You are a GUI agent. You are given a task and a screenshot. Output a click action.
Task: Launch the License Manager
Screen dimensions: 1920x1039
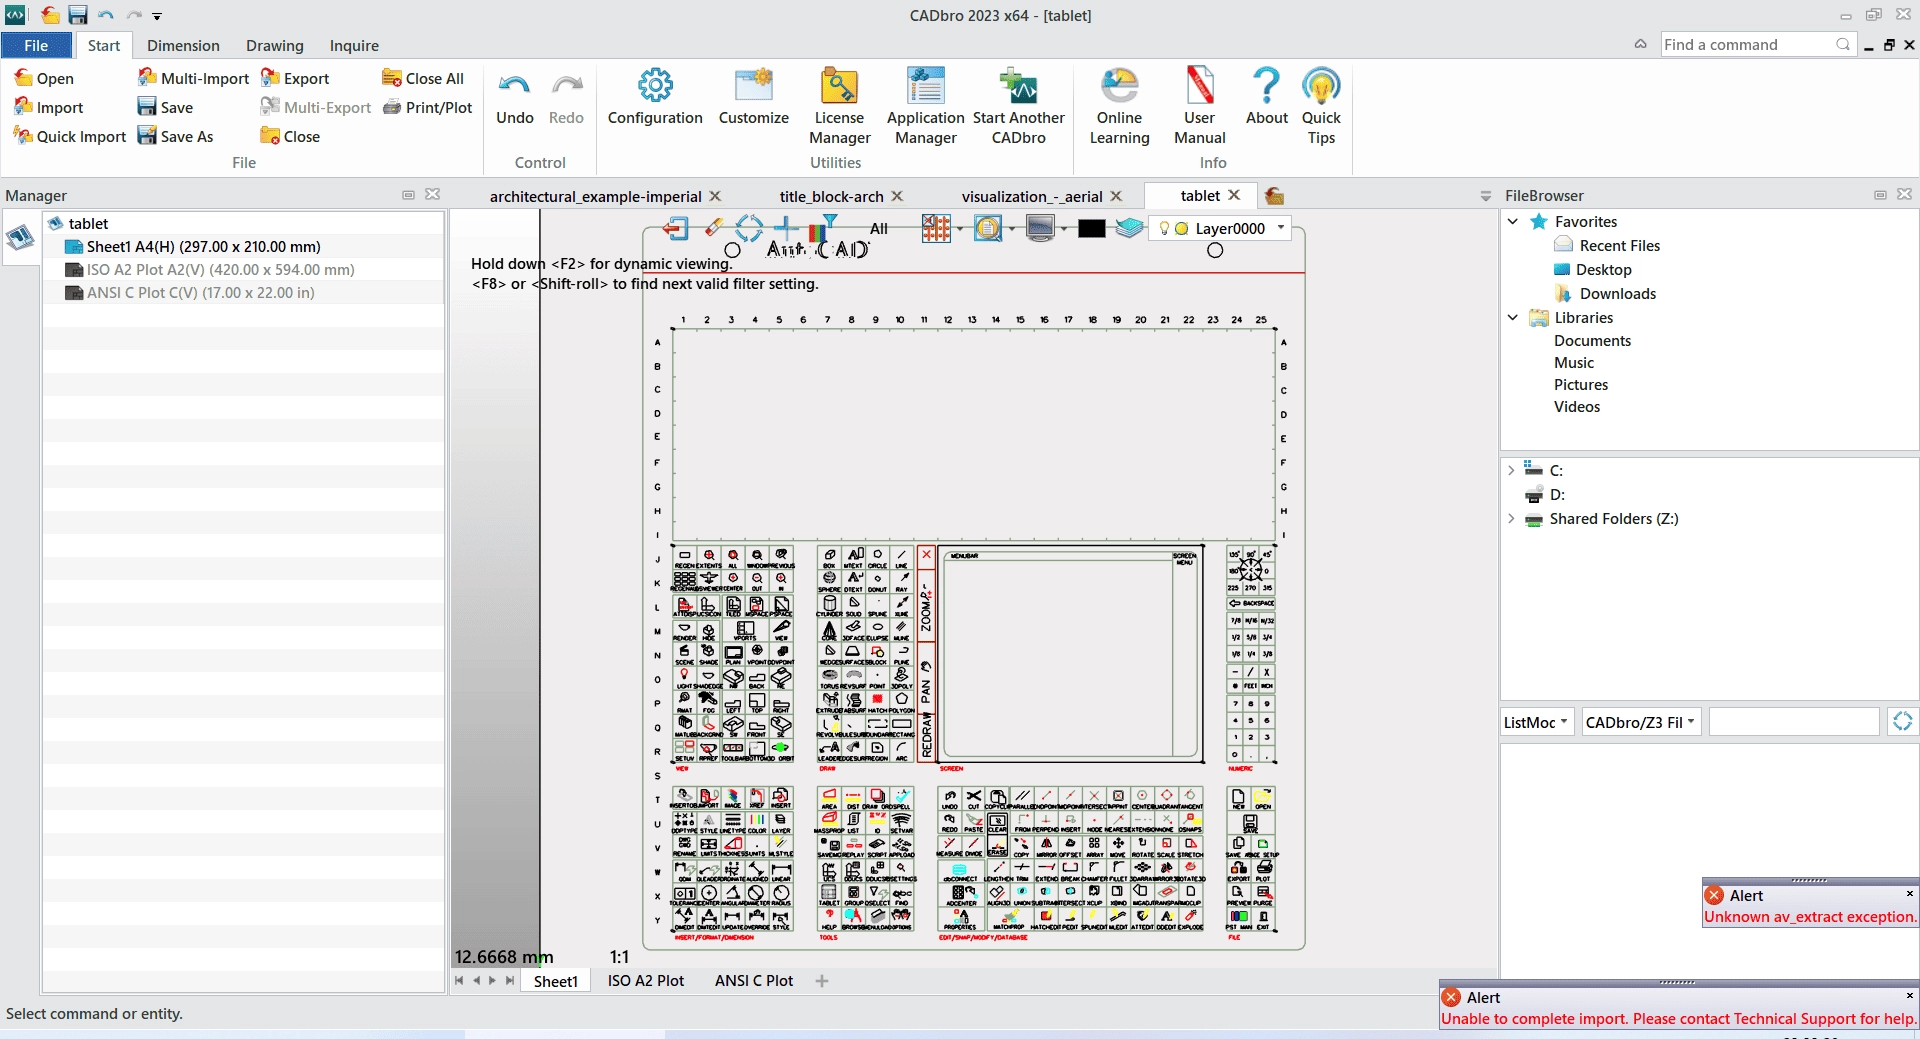840,107
